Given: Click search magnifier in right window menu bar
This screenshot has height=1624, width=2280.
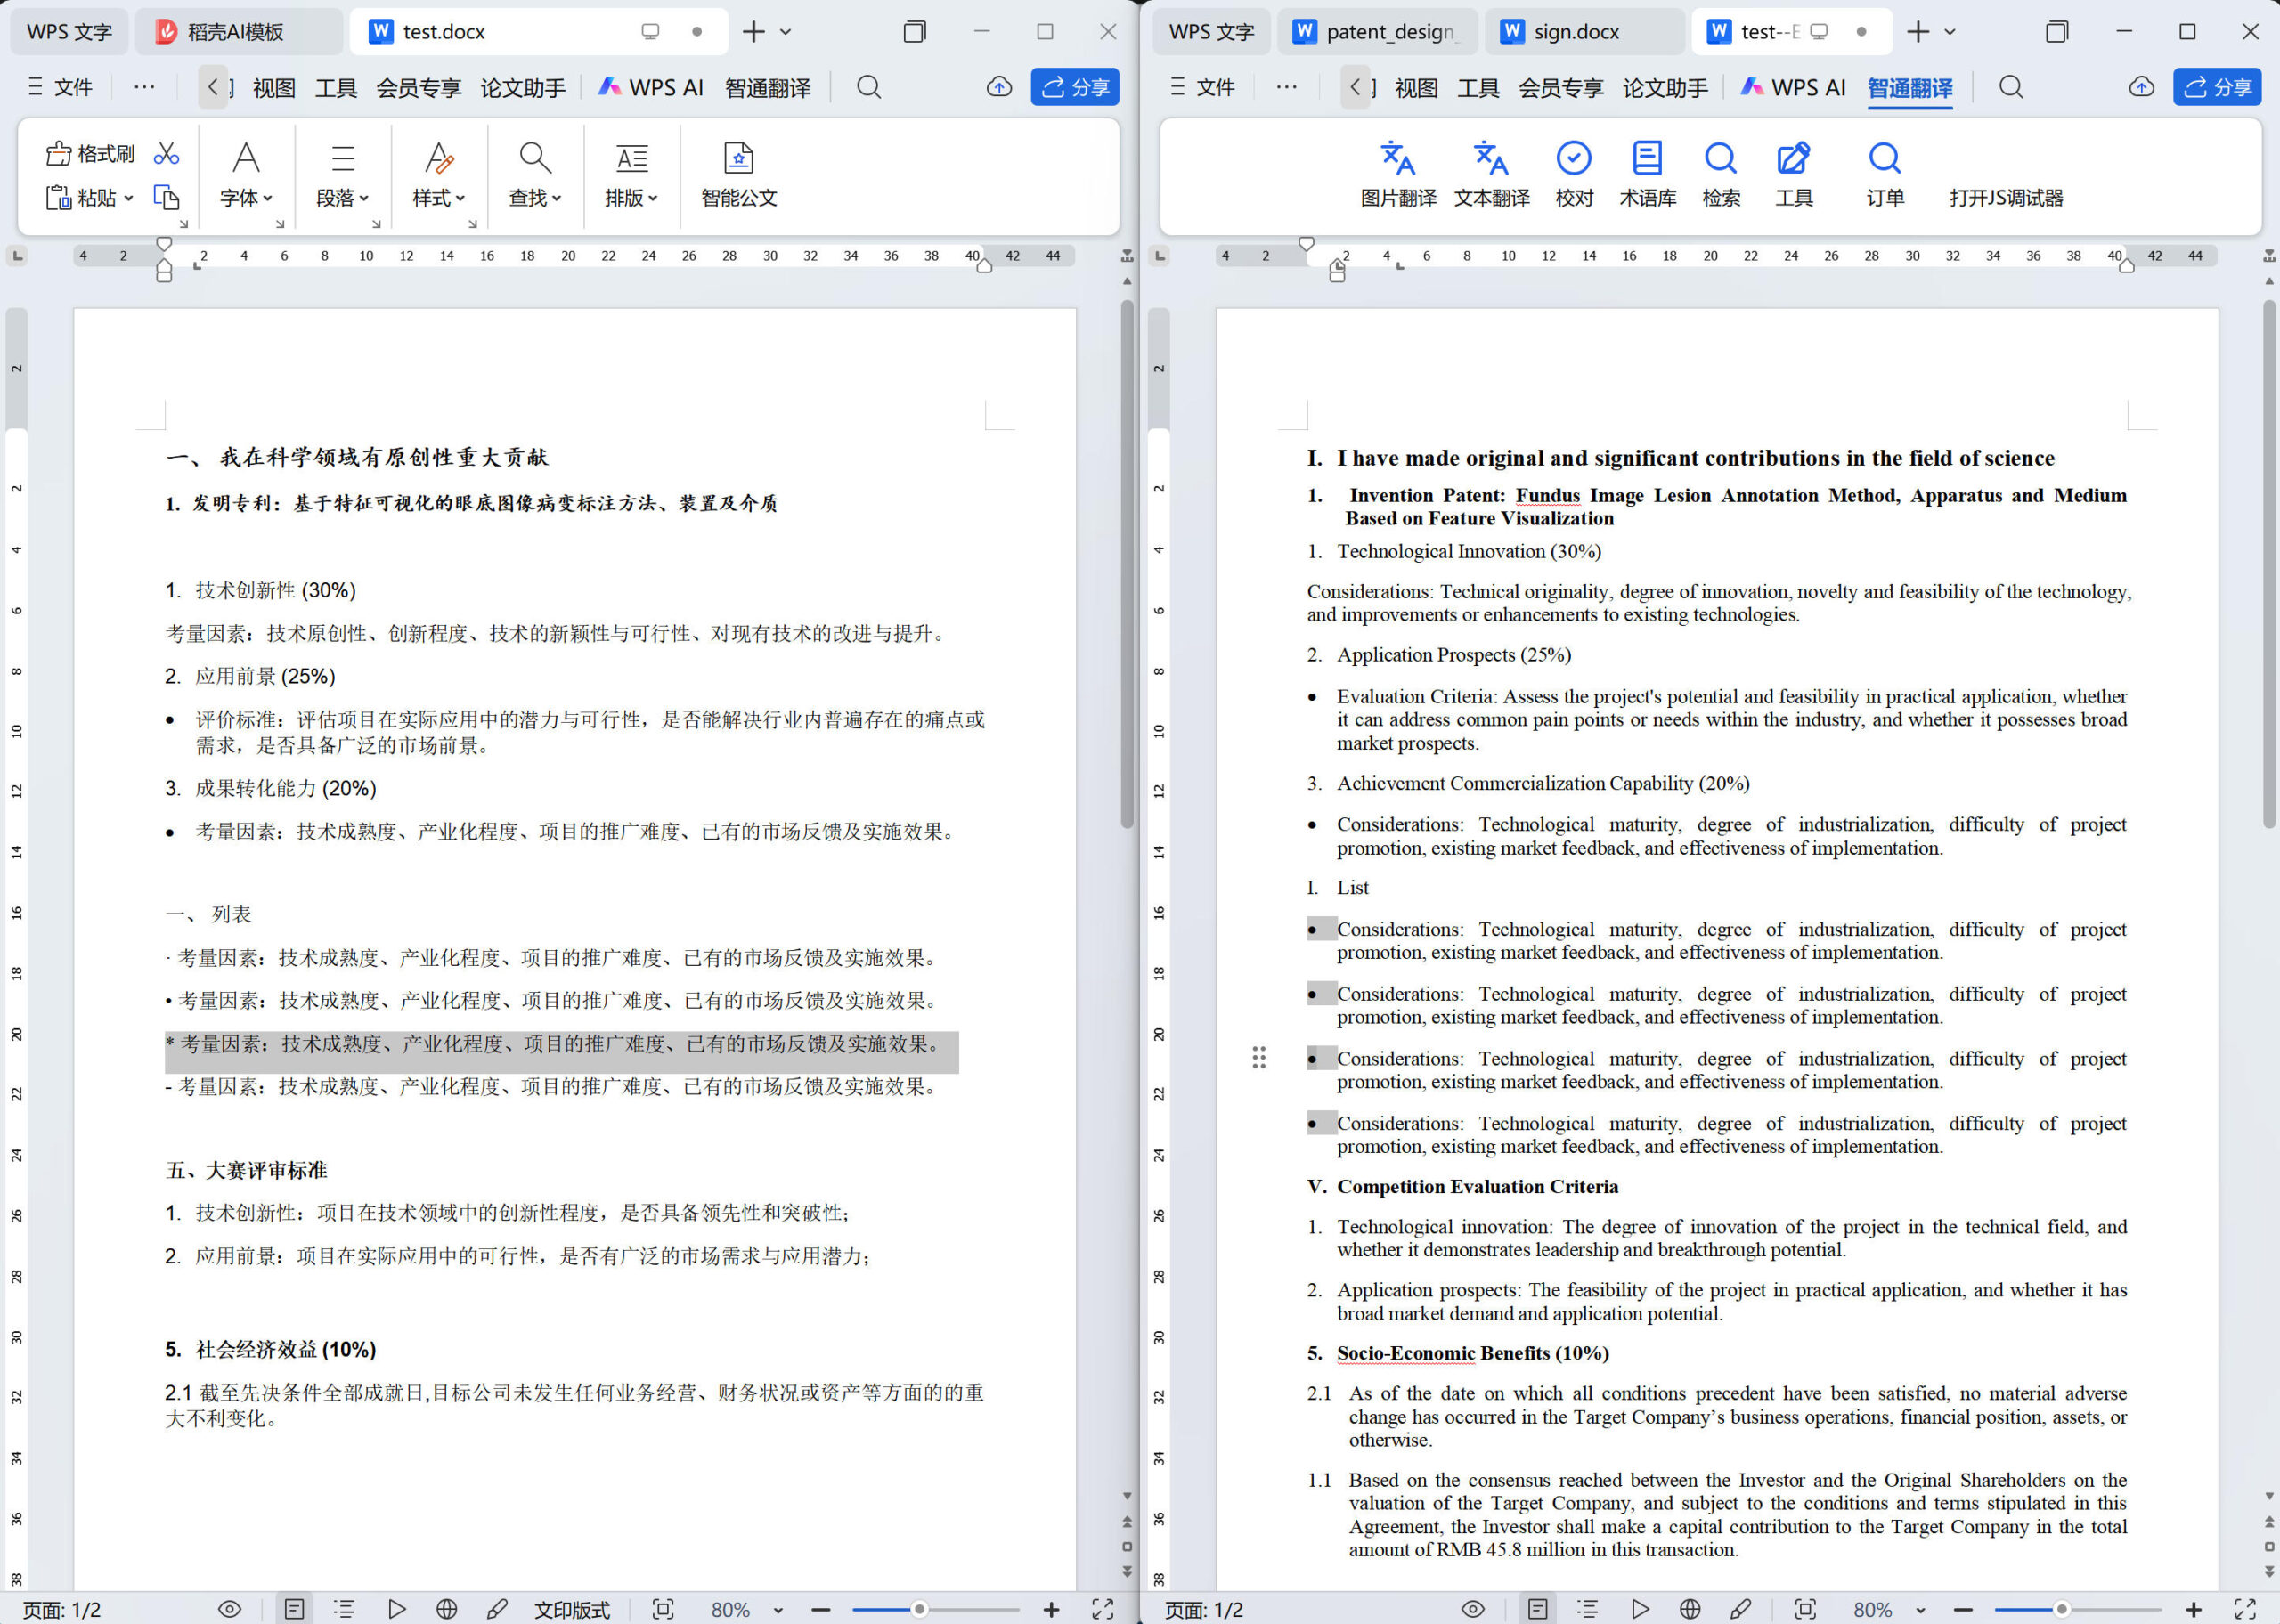Looking at the screenshot, I should coord(2011,87).
